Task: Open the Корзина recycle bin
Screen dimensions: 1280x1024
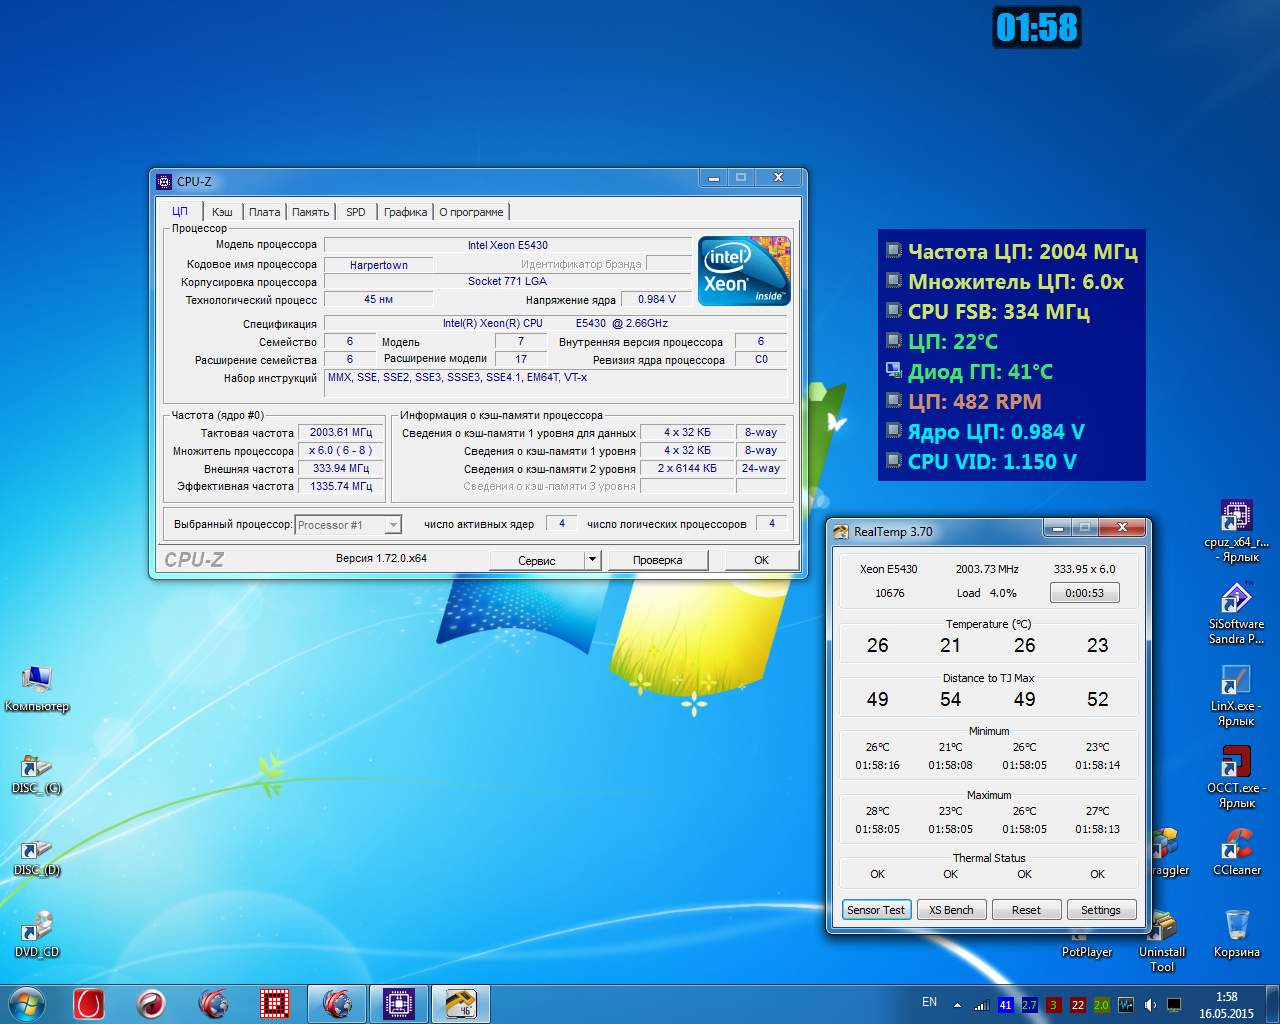Action: (x=1236, y=934)
